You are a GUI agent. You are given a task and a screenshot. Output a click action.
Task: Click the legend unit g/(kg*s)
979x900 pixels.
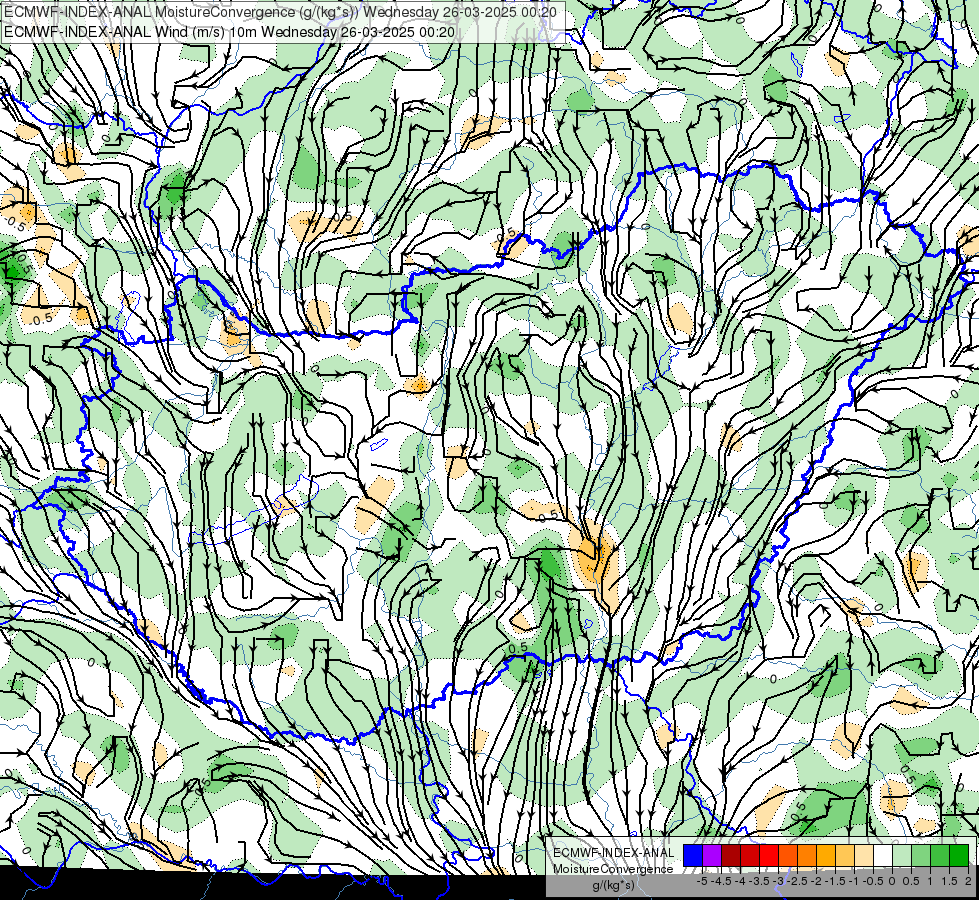[x=614, y=885]
